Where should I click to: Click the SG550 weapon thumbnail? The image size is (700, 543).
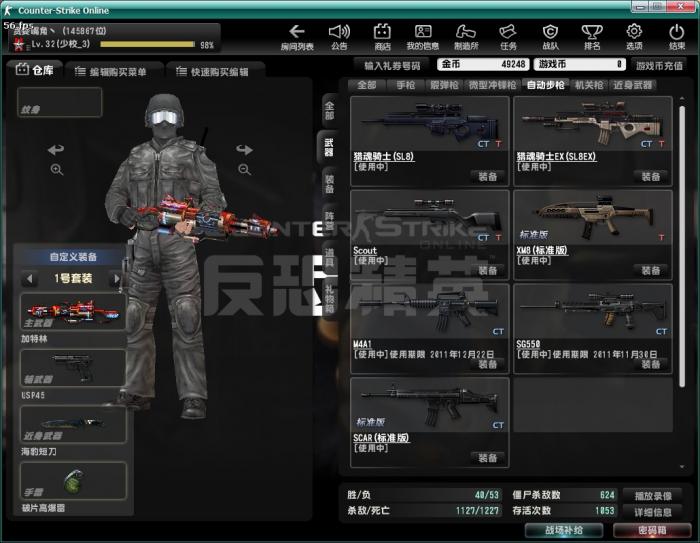pyautogui.click(x=593, y=312)
